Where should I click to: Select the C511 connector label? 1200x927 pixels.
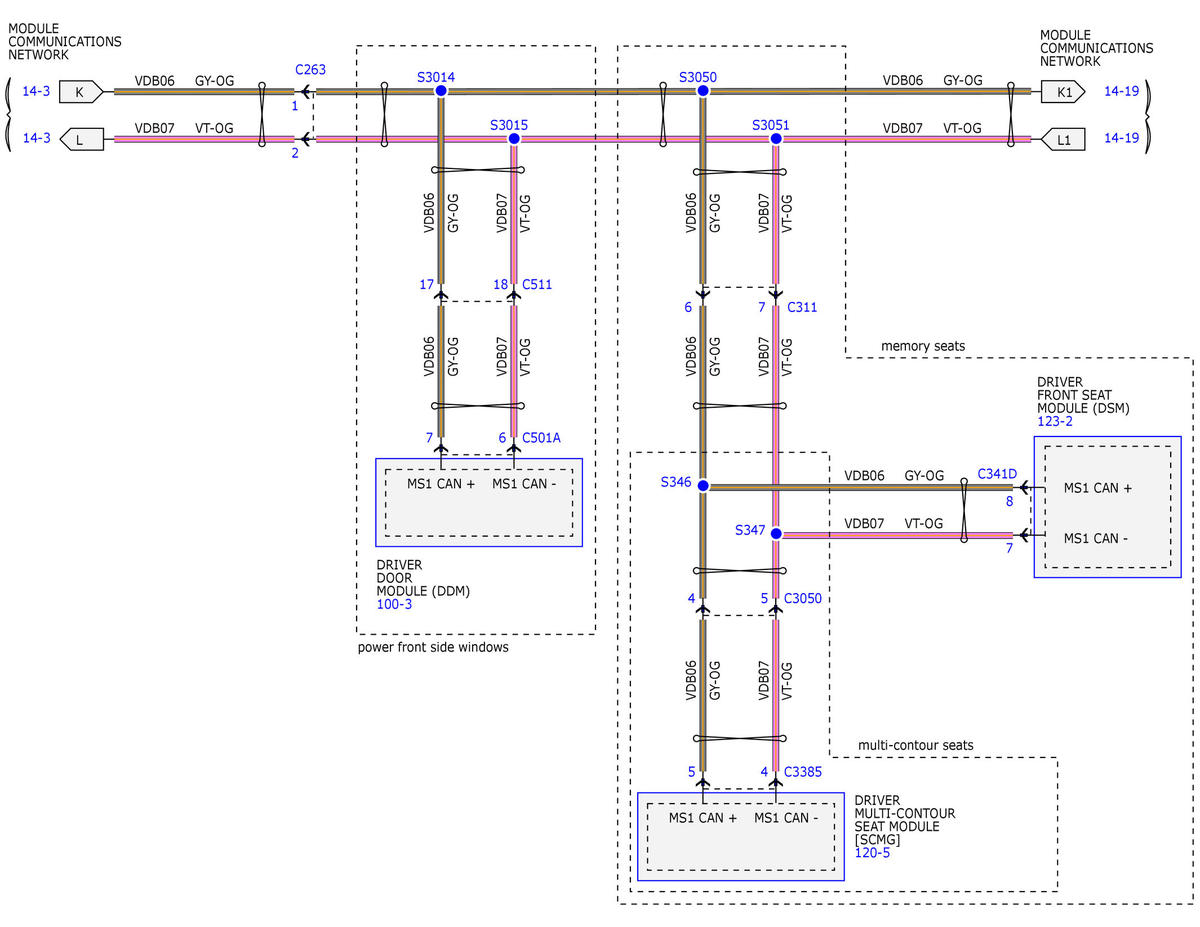click(x=537, y=284)
